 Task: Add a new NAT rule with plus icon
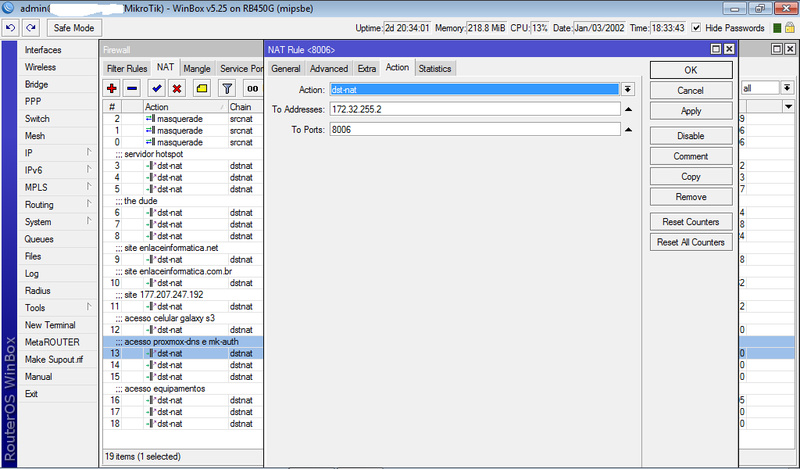112,88
